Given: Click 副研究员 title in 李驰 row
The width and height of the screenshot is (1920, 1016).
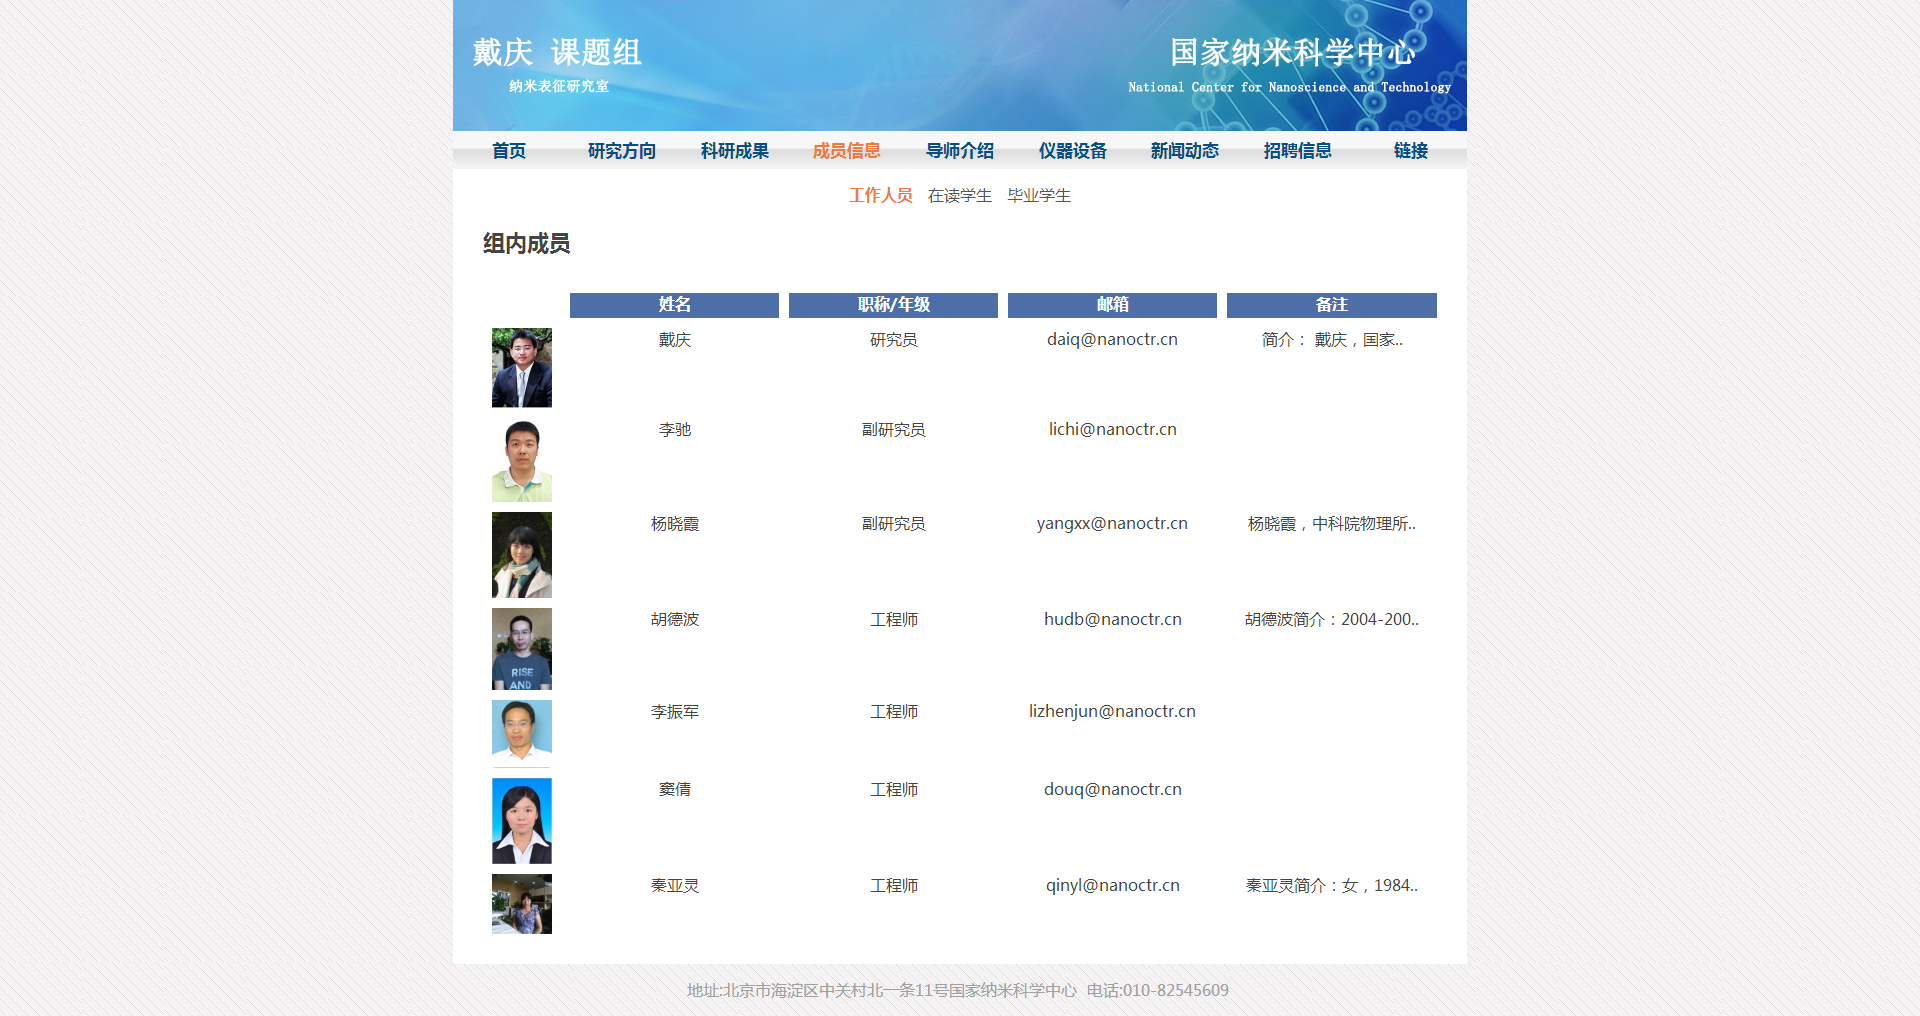Looking at the screenshot, I should [894, 430].
